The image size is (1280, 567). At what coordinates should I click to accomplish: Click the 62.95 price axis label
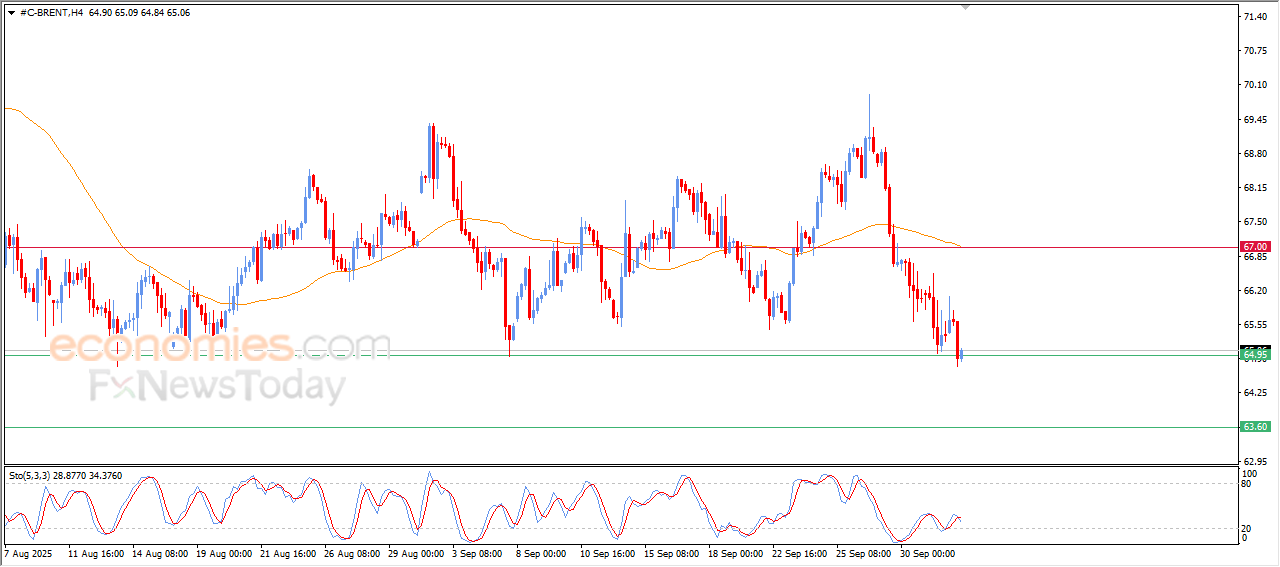tap(1254, 461)
